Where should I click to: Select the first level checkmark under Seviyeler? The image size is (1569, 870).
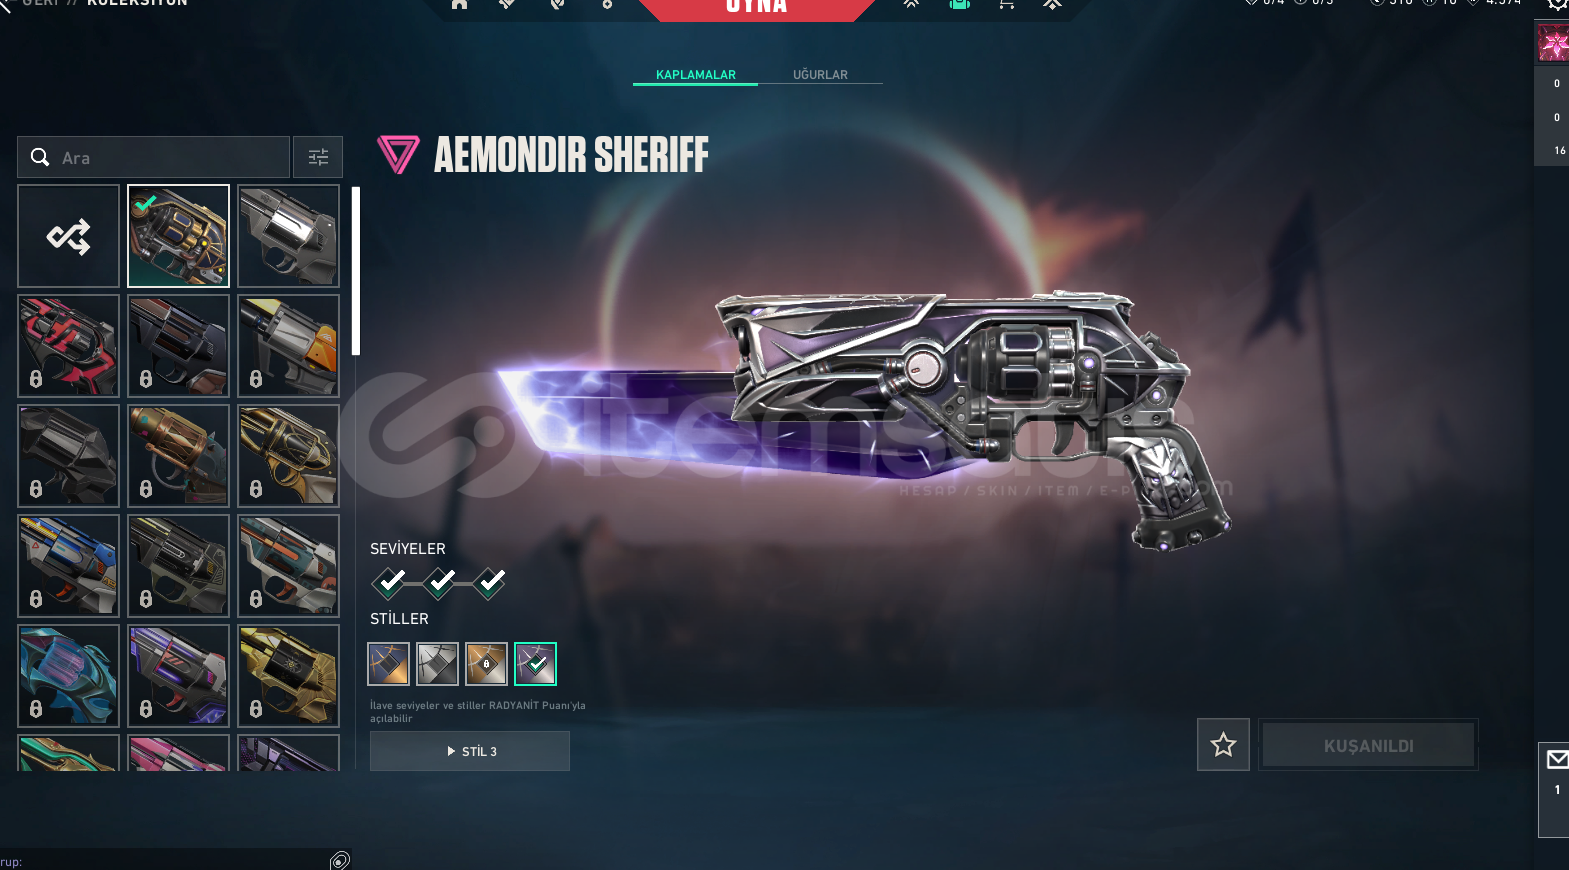[389, 581]
